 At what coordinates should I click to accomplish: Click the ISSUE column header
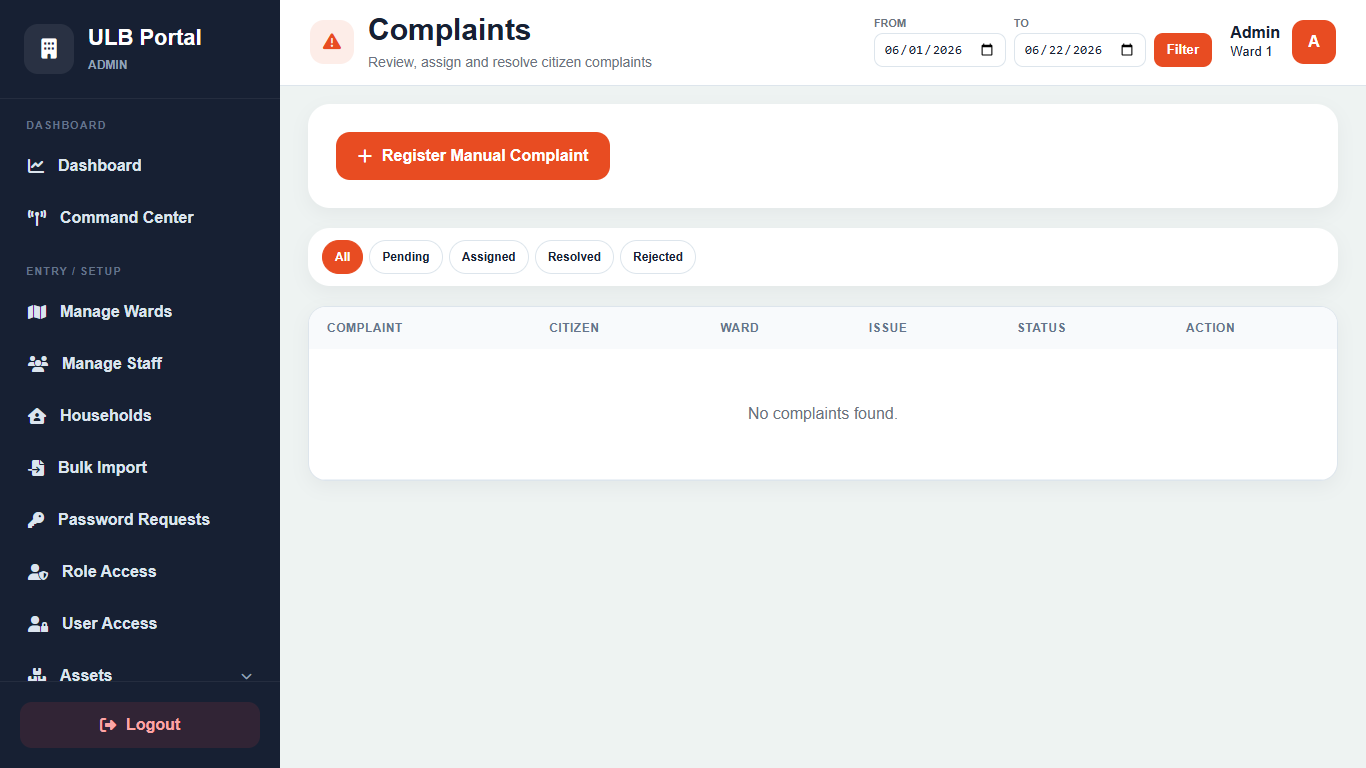click(x=888, y=328)
